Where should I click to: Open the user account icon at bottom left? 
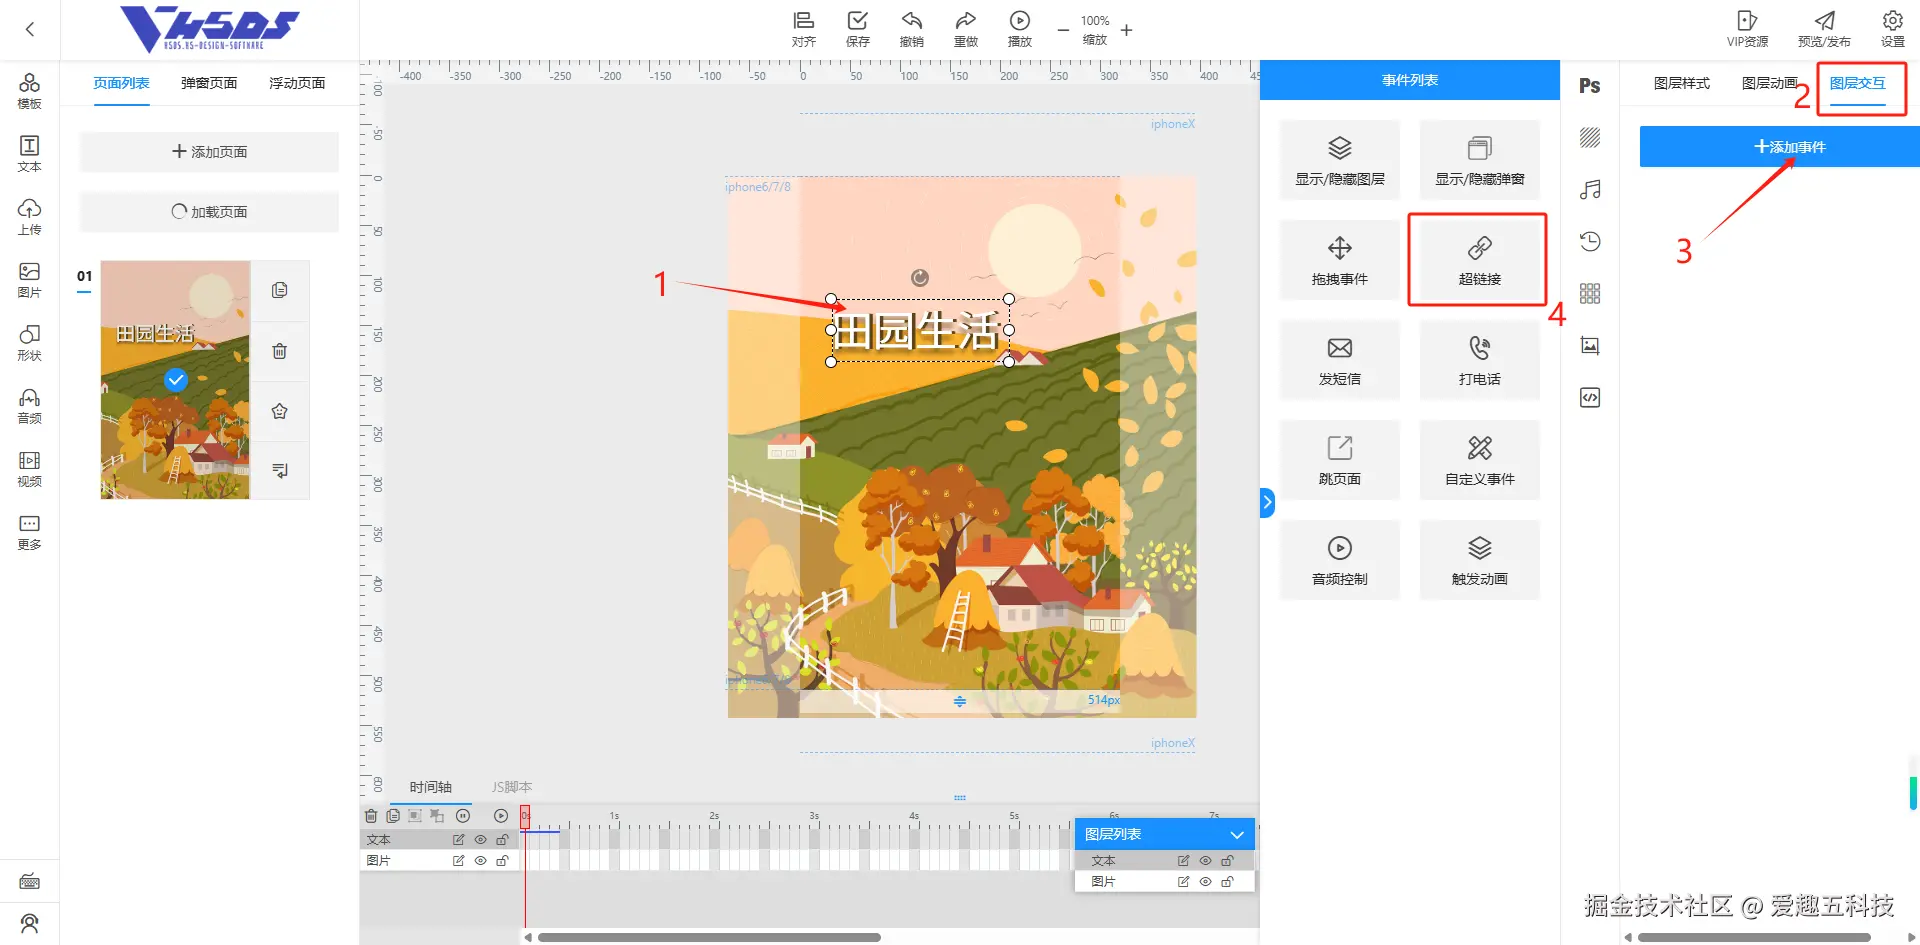30,923
